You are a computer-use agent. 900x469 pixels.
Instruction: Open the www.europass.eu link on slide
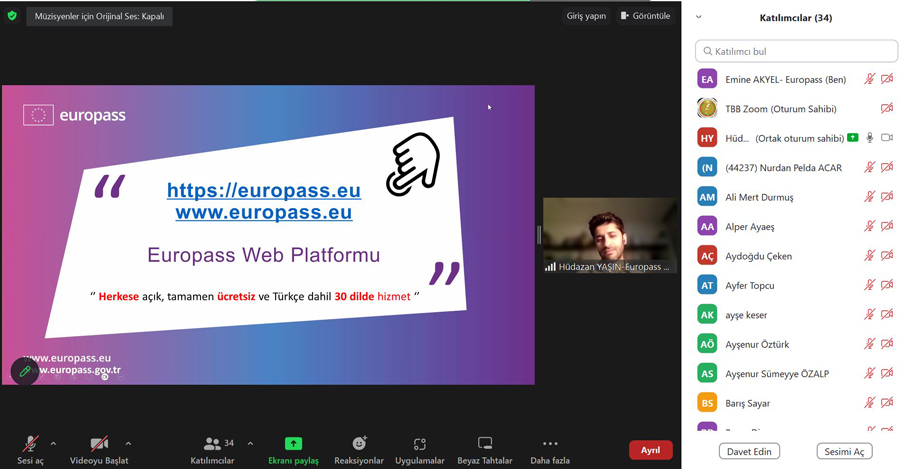point(264,212)
